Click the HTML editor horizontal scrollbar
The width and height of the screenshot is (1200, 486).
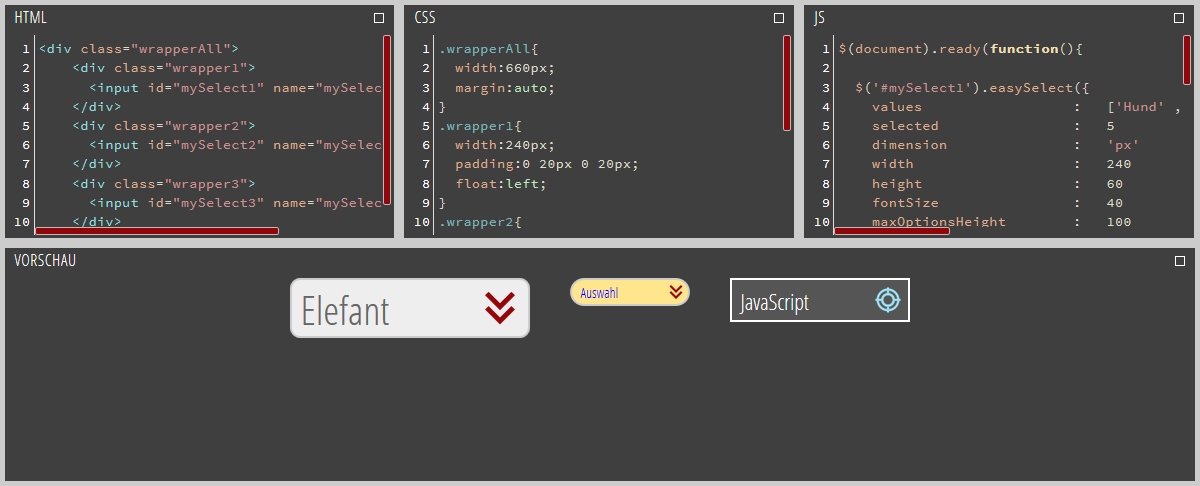157,231
